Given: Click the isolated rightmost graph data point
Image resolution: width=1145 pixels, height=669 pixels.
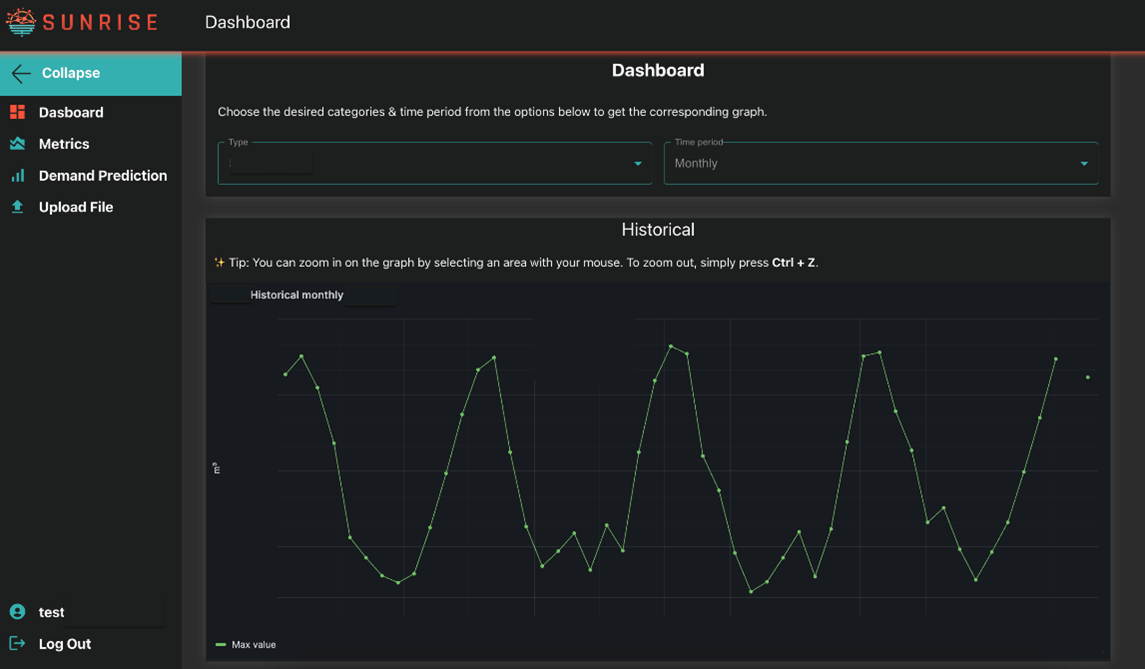Looking at the screenshot, I should (1088, 377).
